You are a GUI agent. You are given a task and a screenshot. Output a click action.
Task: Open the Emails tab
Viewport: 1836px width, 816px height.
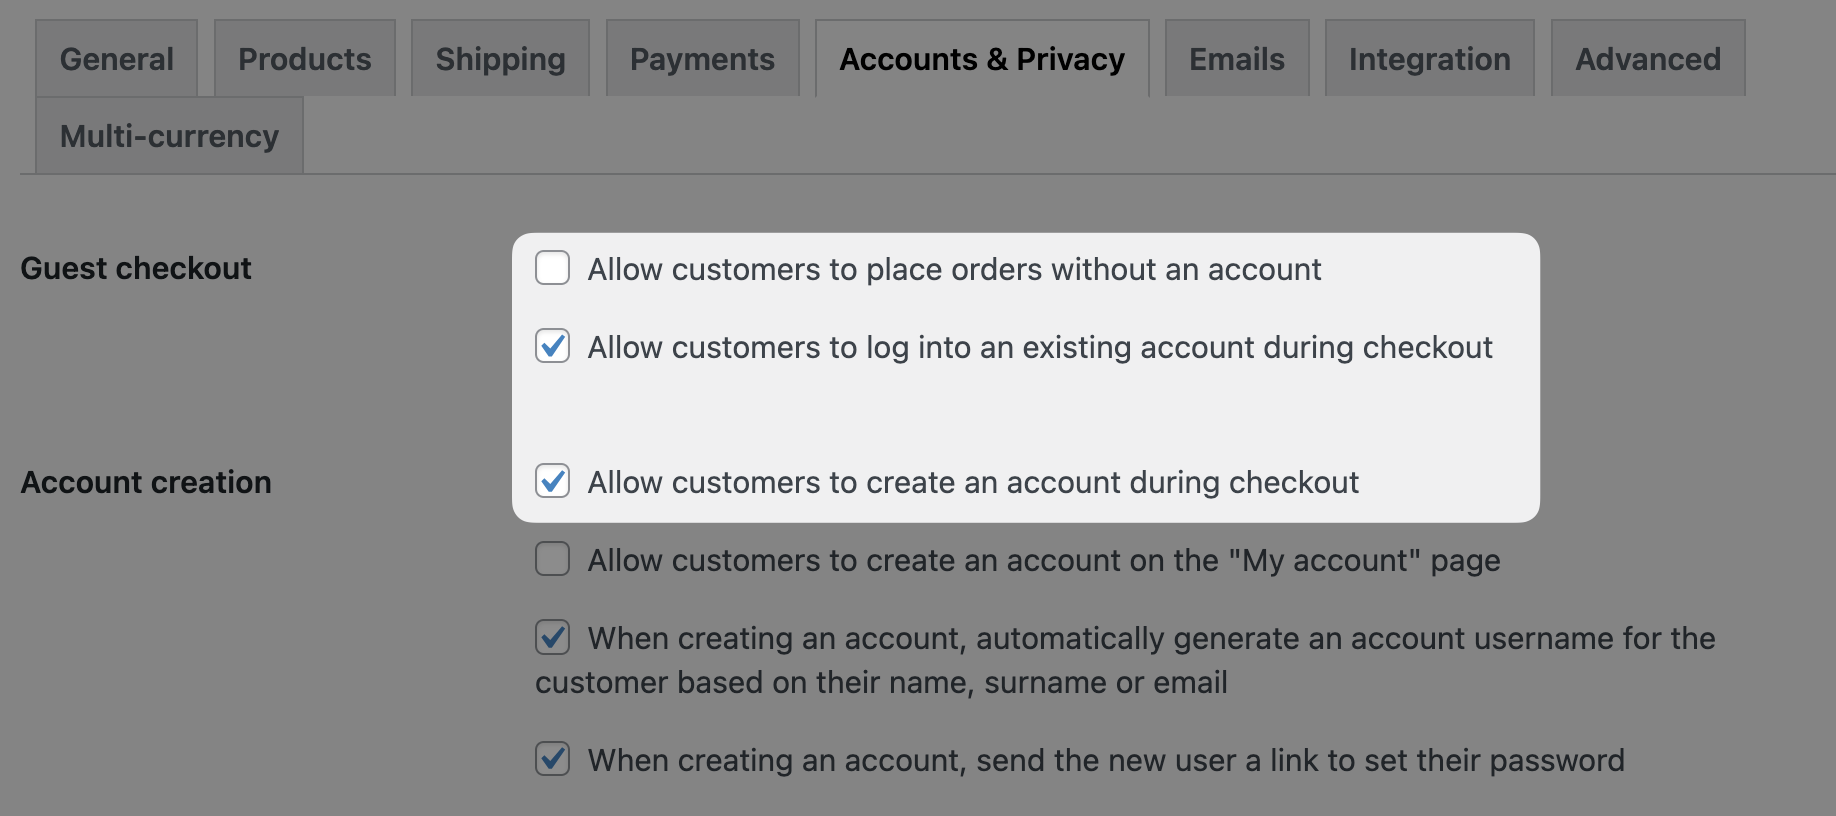pos(1236,59)
